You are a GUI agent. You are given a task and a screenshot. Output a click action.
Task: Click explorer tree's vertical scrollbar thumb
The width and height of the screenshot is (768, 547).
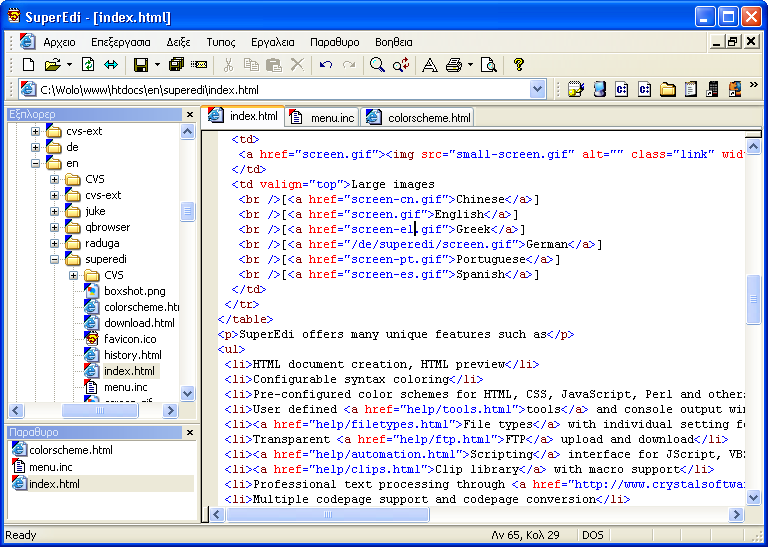pyautogui.click(x=187, y=212)
